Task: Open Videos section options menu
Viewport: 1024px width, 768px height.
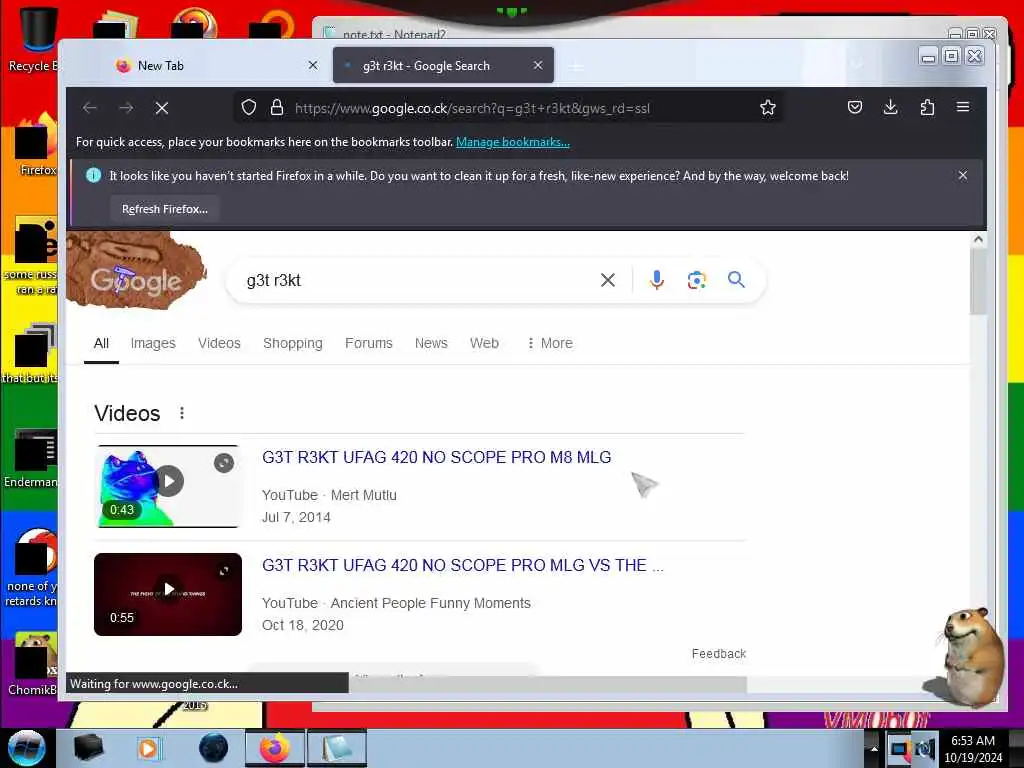Action: (182, 413)
